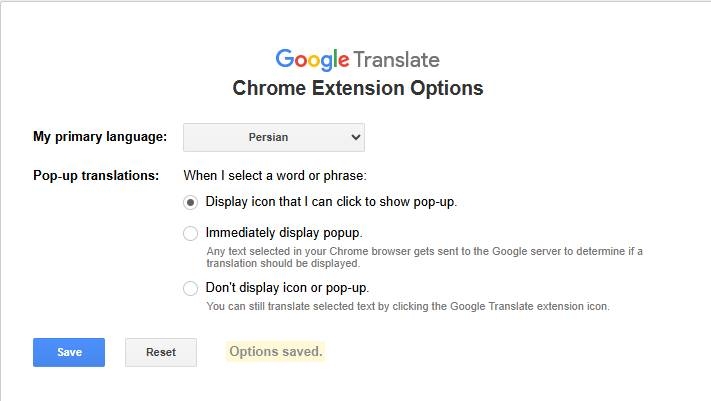Click the When I select a word or phrase text
Viewport: 711px width, 401px height.
click(275, 176)
